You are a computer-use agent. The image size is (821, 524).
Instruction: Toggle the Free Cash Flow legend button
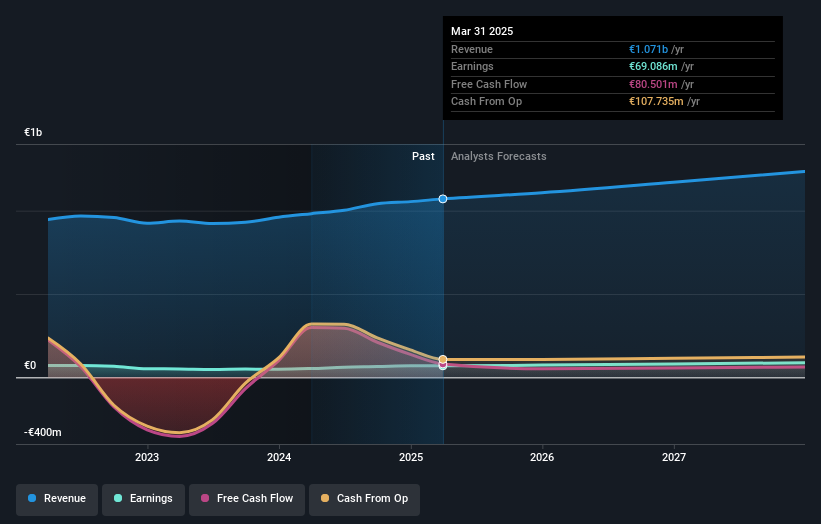(247, 499)
